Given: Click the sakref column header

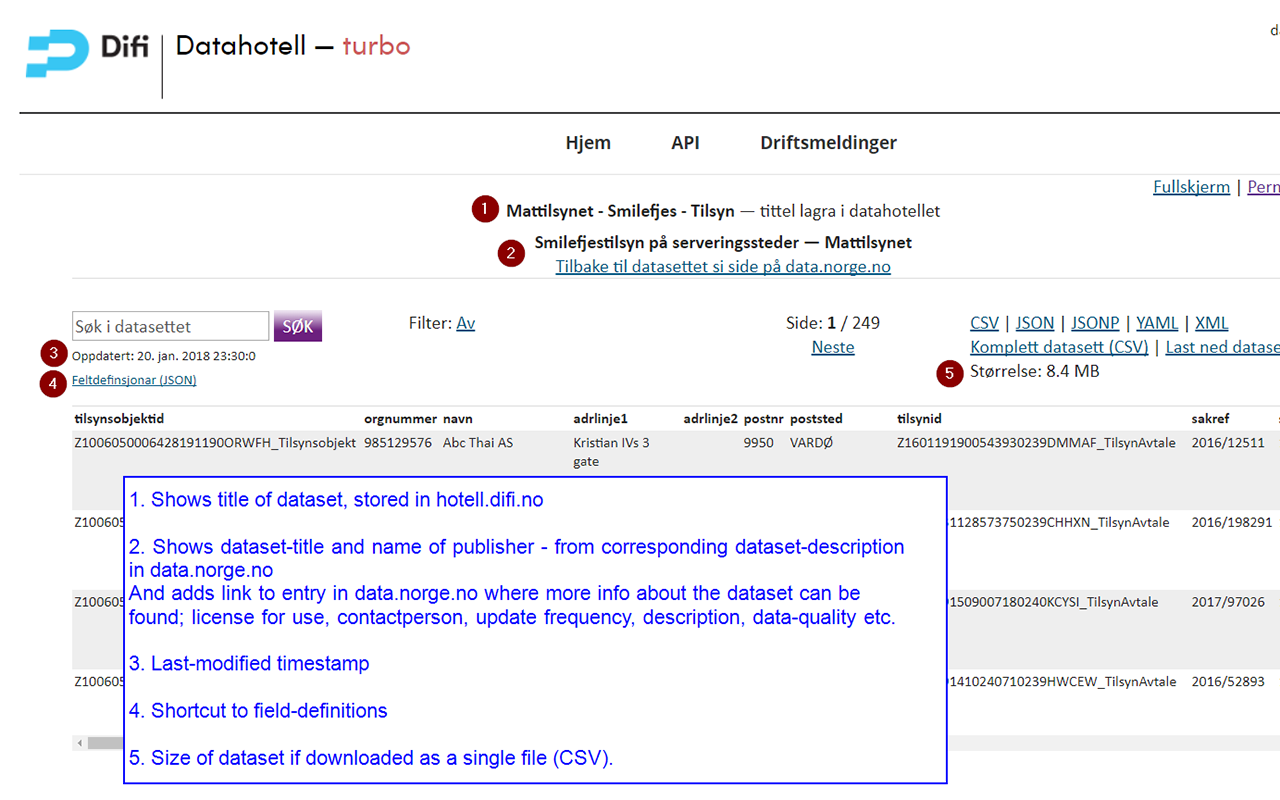Looking at the screenshot, I should (1210, 419).
